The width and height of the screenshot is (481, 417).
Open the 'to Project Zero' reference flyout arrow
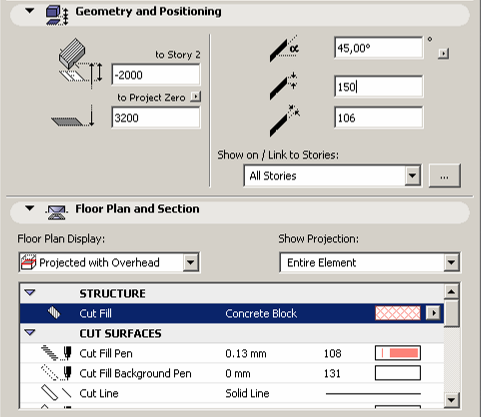196,97
